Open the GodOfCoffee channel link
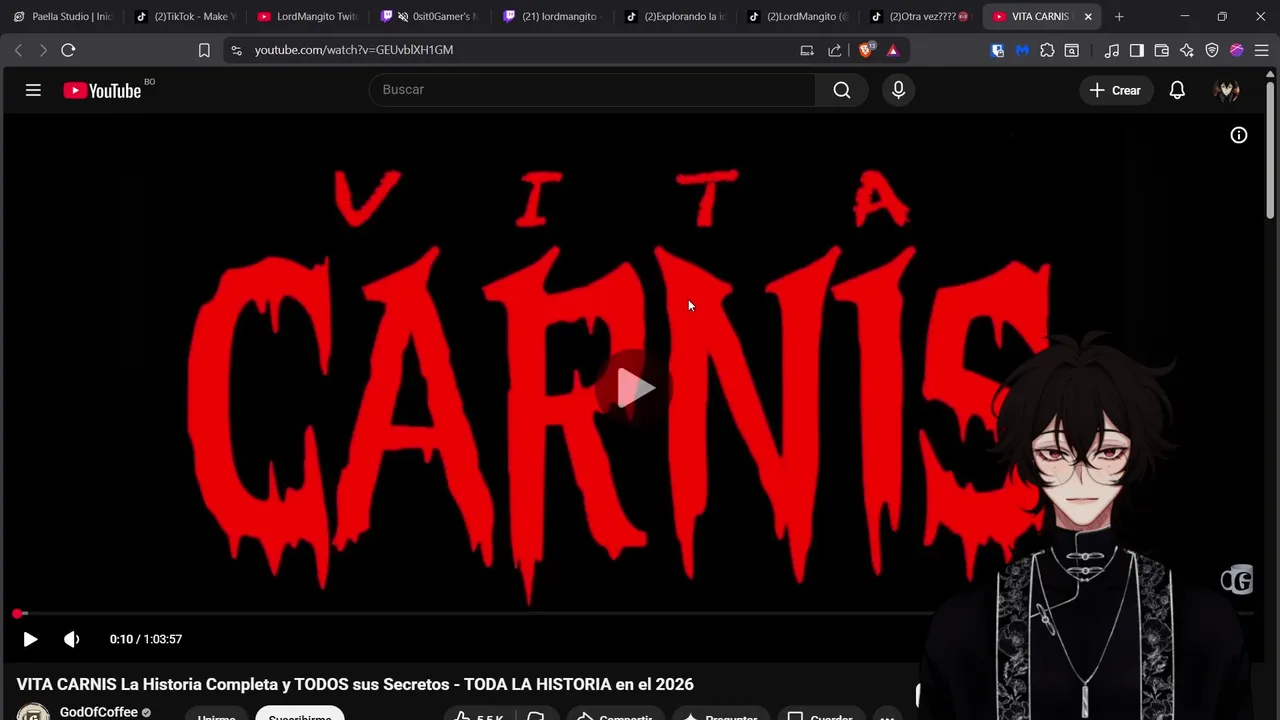Viewport: 1280px width, 720px height. [98, 712]
